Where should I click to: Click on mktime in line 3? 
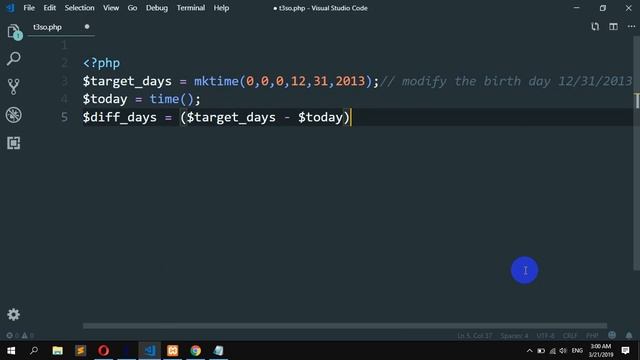click(216, 81)
